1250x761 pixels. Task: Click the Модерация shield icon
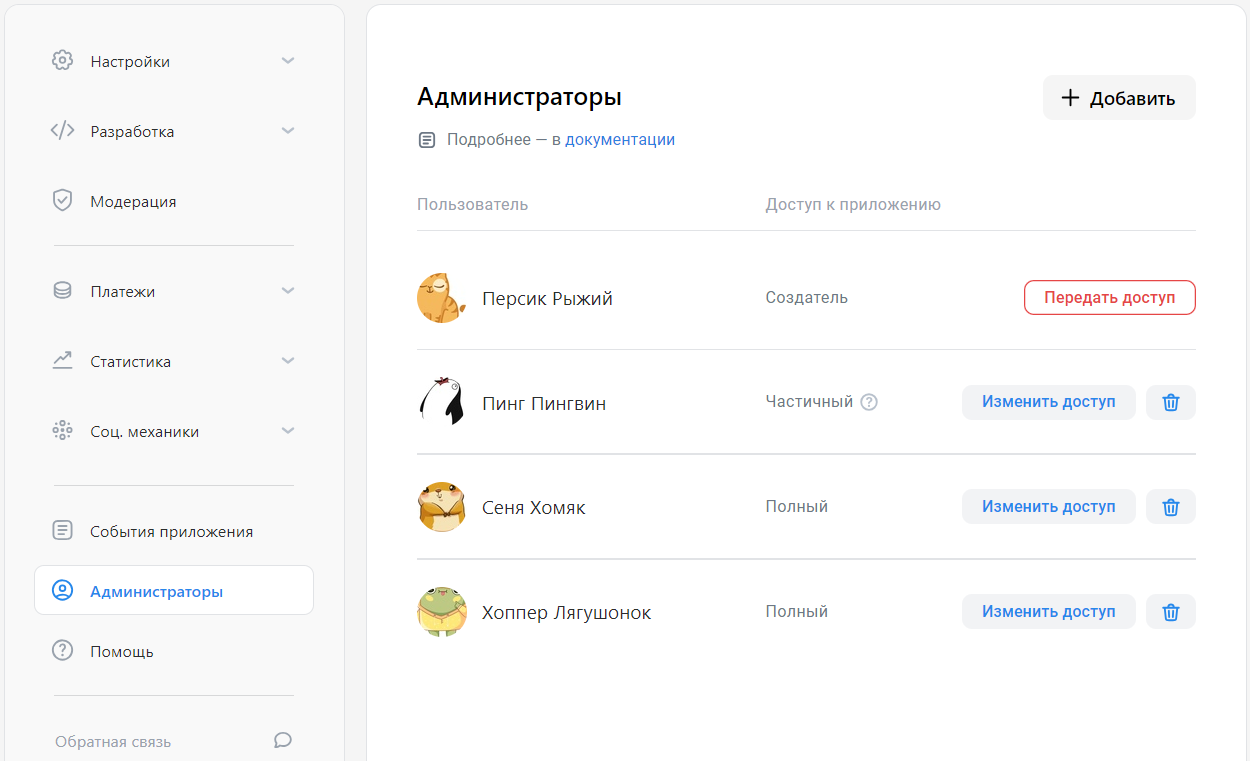[62, 200]
